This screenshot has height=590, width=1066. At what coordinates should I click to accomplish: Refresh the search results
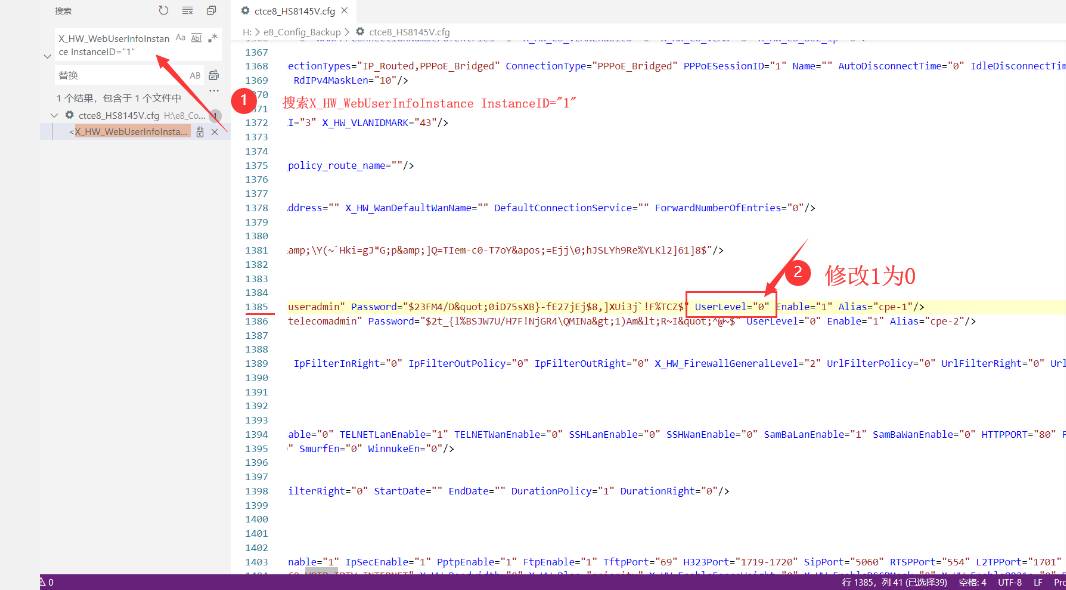164,11
